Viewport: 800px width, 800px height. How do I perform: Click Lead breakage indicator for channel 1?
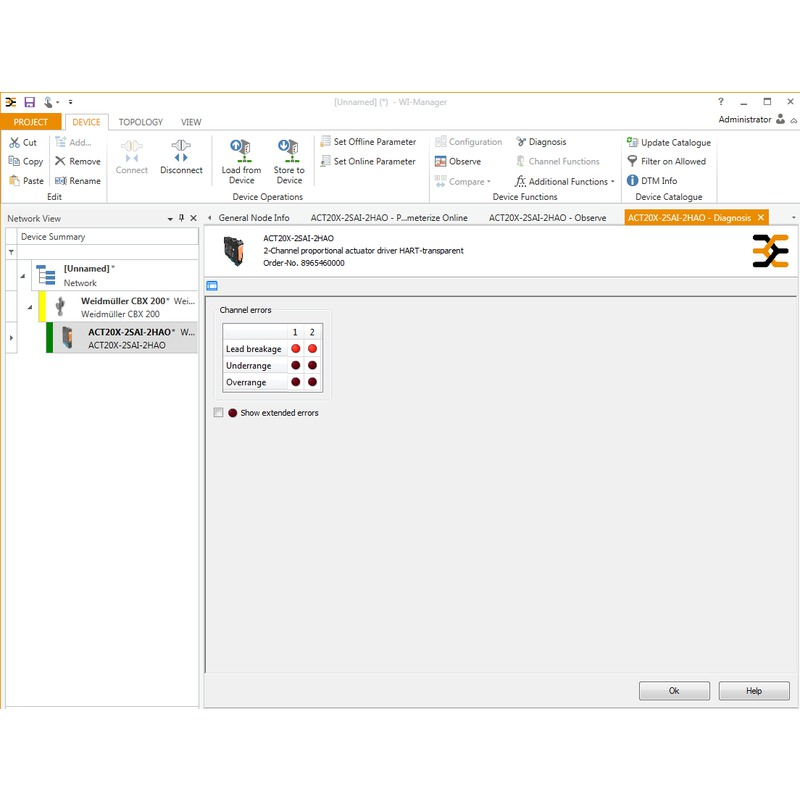tap(295, 348)
